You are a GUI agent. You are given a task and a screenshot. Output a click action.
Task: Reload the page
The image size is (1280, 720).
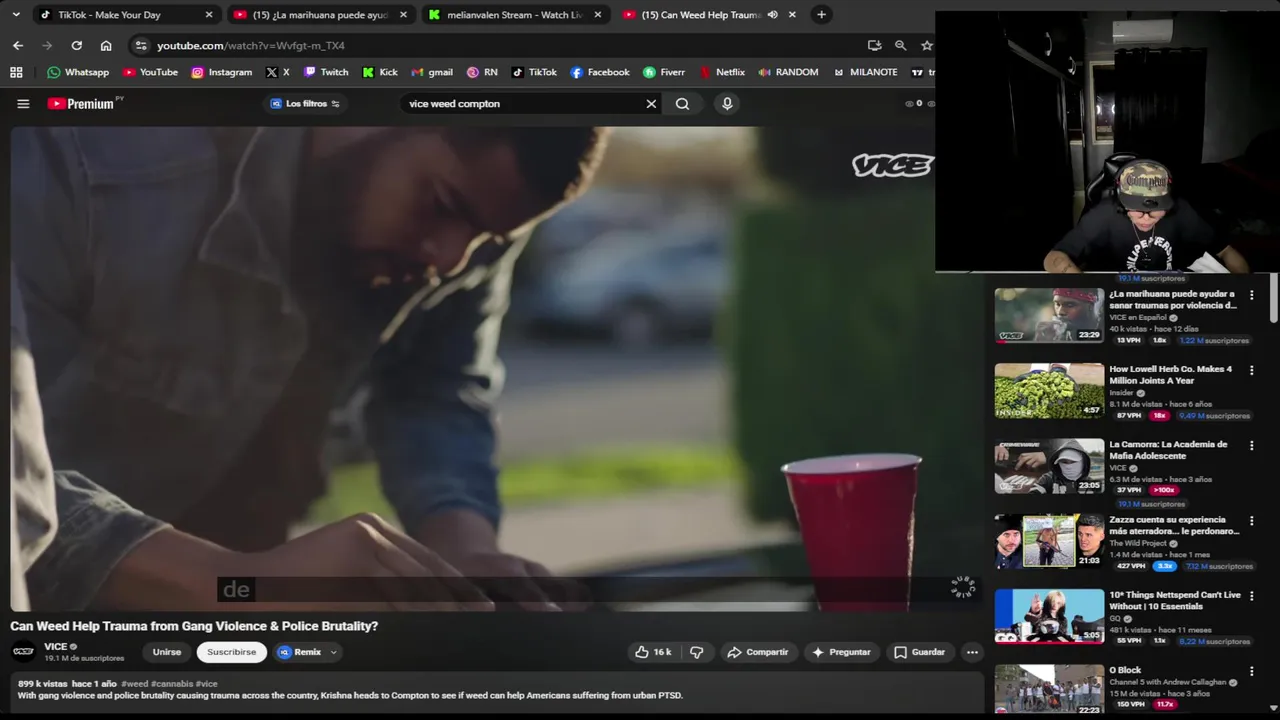(76, 45)
